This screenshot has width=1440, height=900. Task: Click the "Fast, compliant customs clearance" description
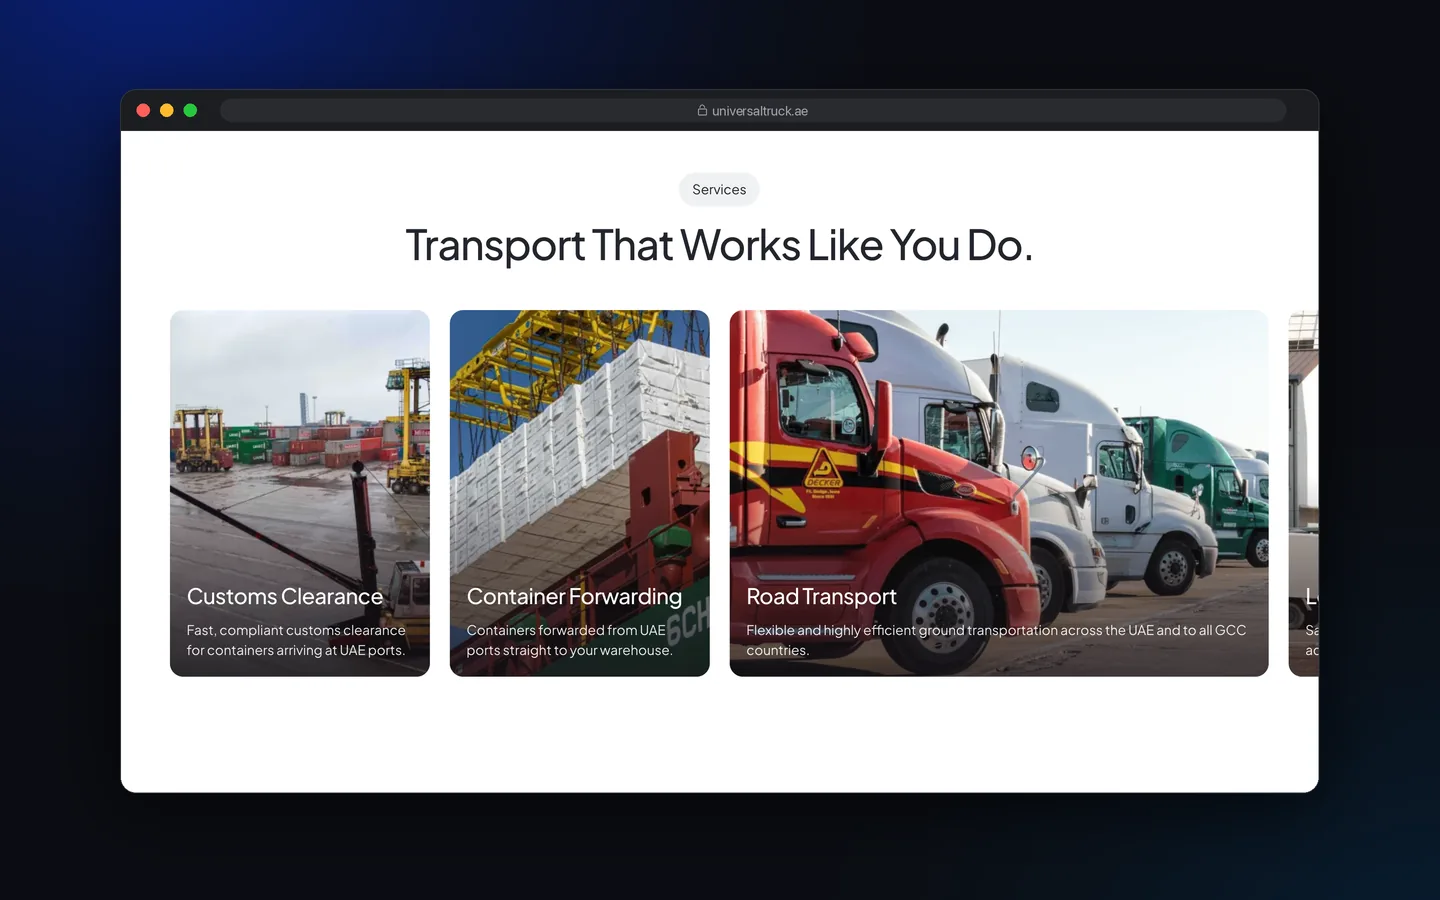pyautogui.click(x=296, y=640)
